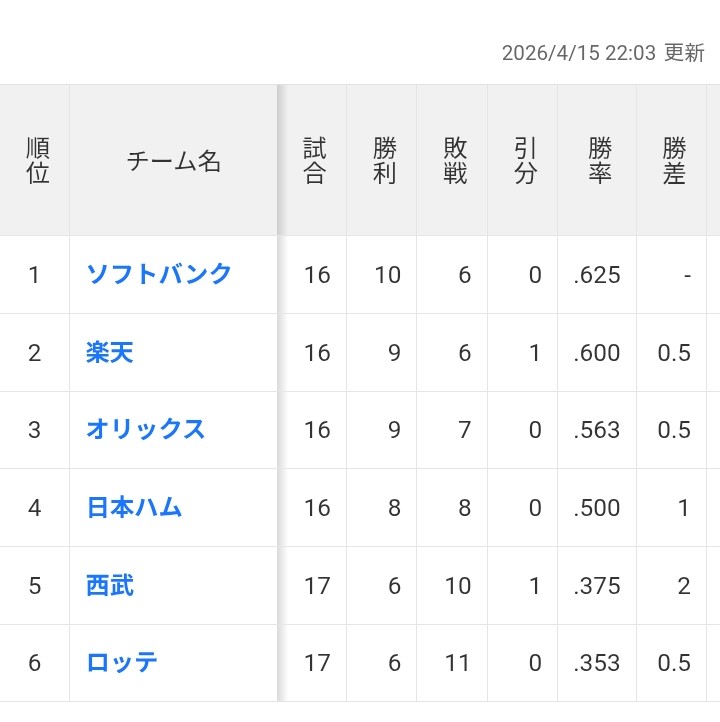Select the 試合 column header
The width and height of the screenshot is (720, 722).
coord(314,161)
